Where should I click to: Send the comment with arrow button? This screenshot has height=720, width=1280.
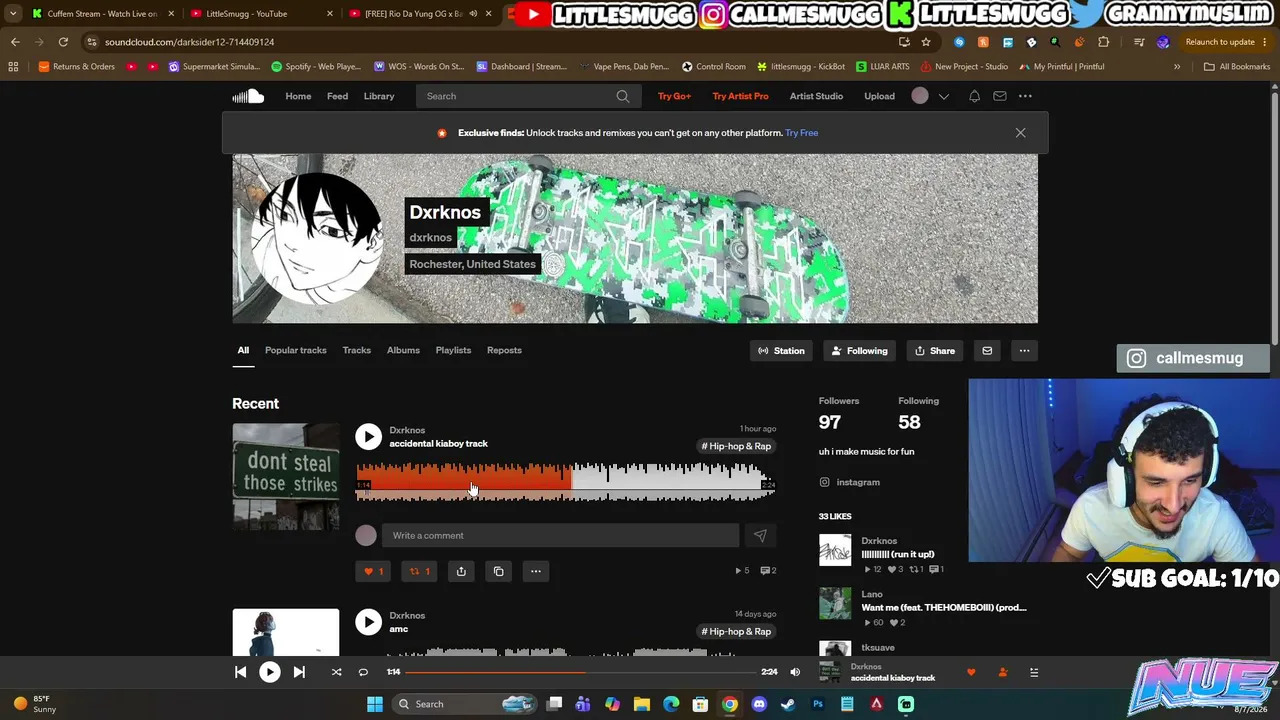click(x=760, y=536)
